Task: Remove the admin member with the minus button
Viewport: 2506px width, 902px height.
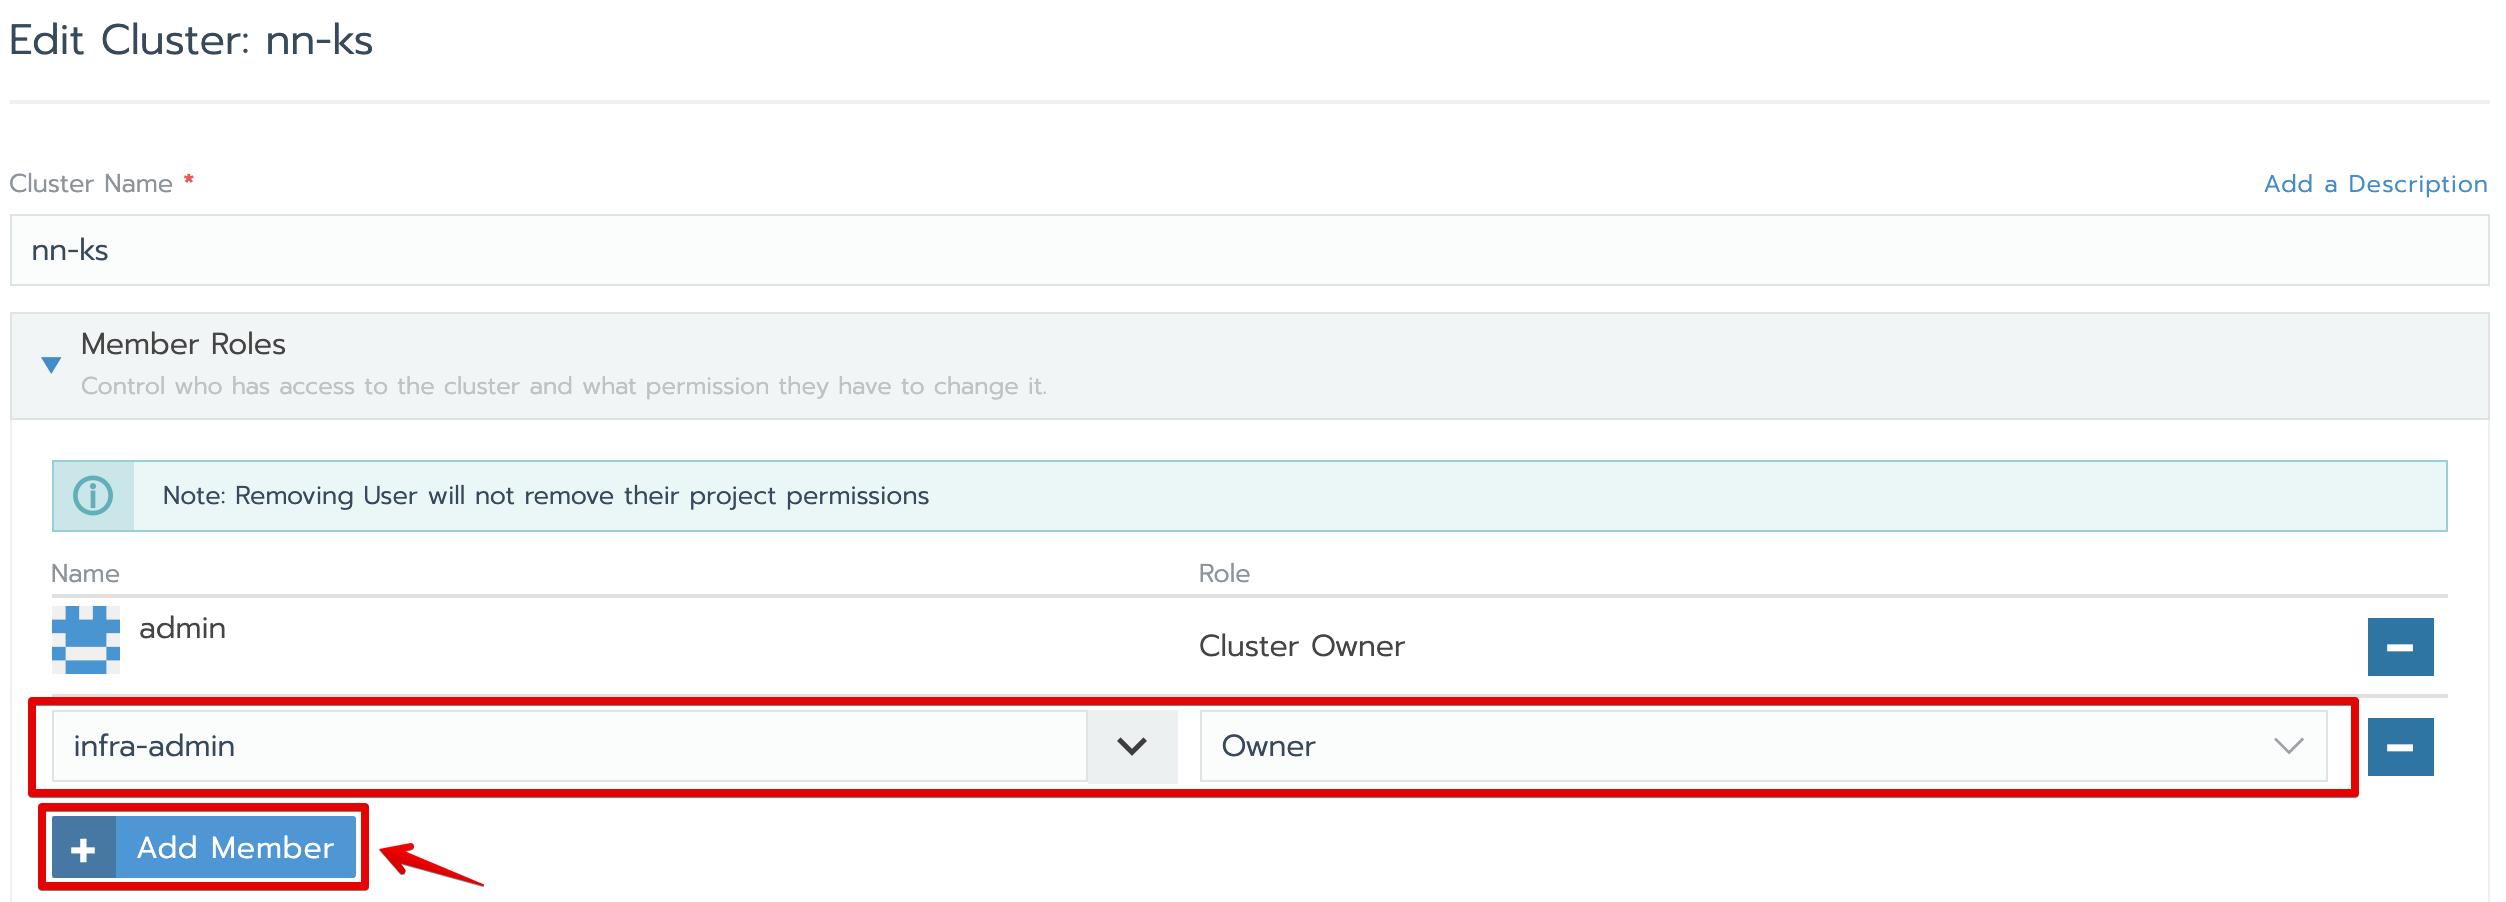Action: click(2399, 647)
